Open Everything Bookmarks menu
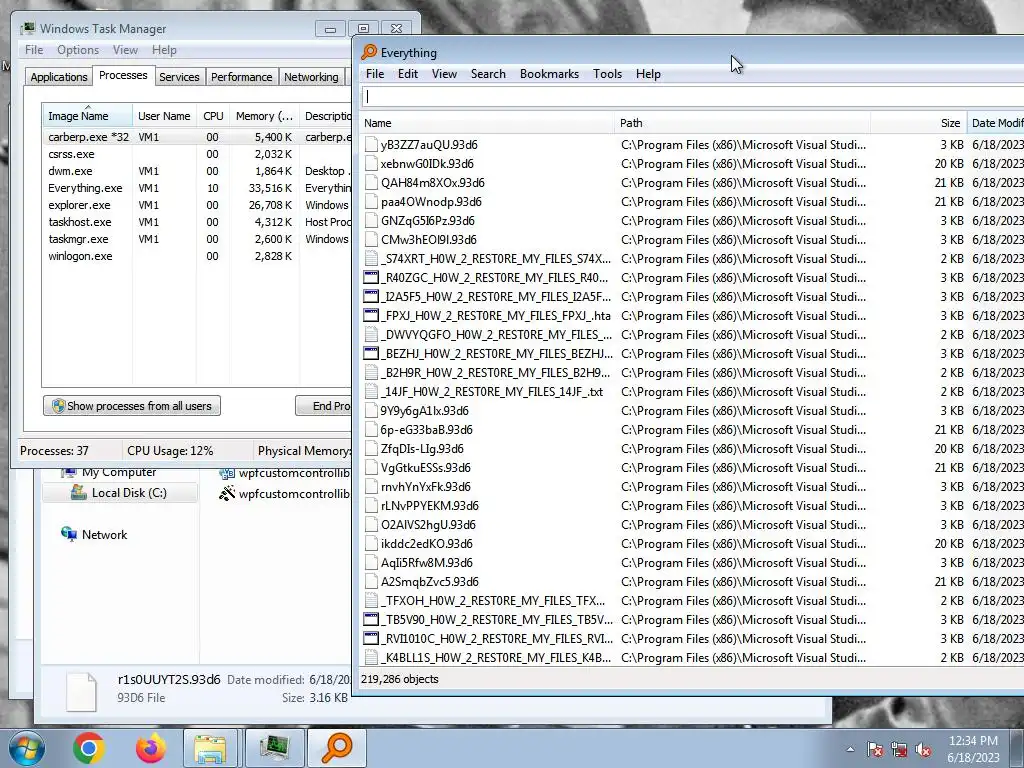This screenshot has height=768, width=1024. [x=549, y=74]
